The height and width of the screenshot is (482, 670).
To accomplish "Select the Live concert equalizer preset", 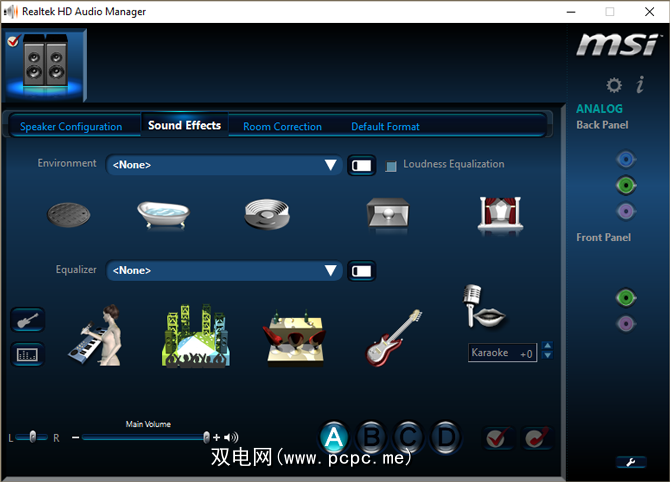I will [x=196, y=335].
